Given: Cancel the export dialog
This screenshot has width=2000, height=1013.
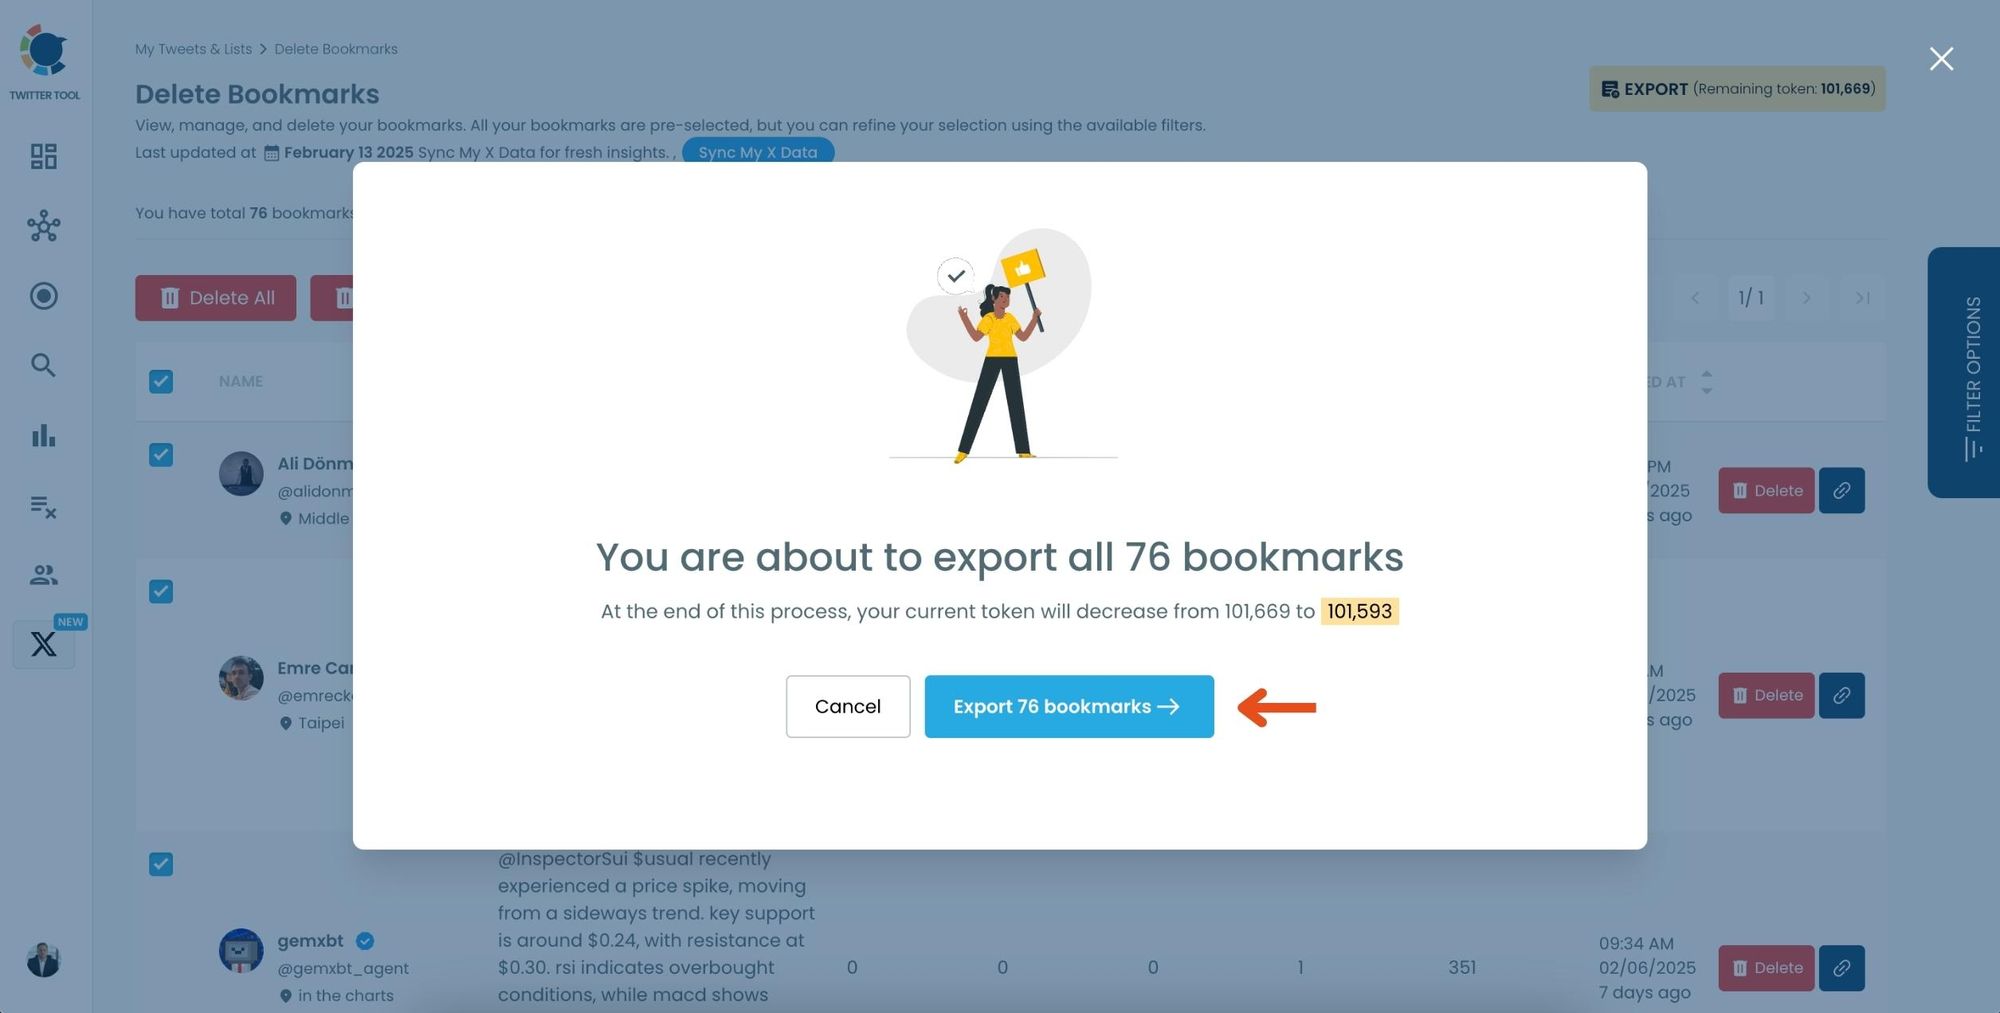Looking at the screenshot, I should click(847, 706).
